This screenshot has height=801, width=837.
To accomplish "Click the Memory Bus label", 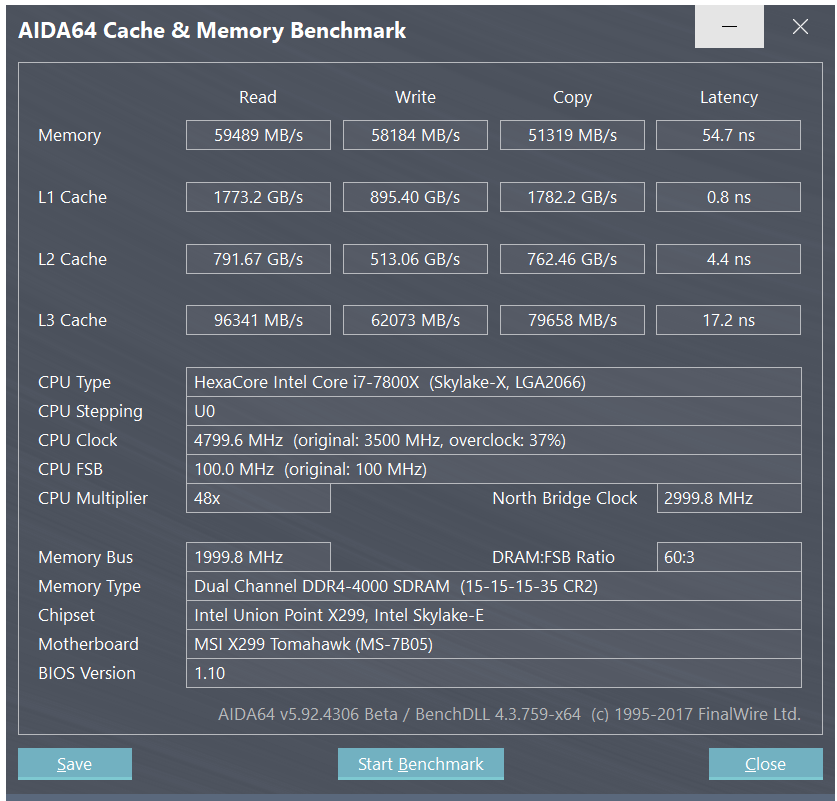I will [x=85, y=557].
